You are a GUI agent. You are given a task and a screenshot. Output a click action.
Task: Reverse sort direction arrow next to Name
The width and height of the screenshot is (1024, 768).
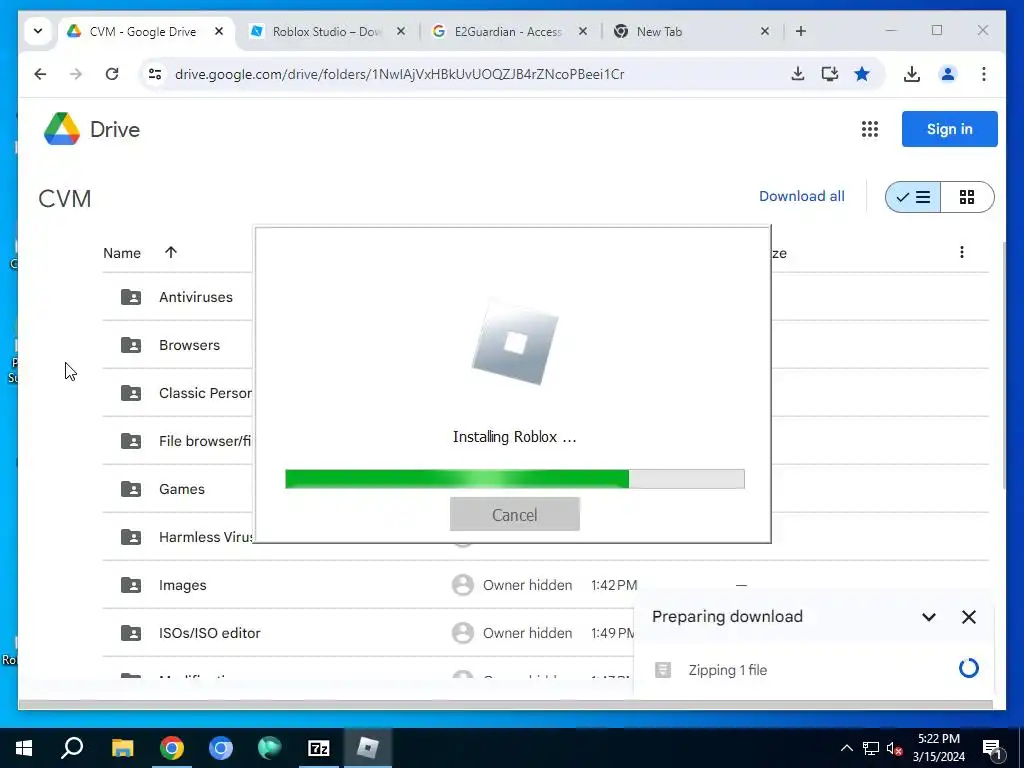tap(171, 252)
